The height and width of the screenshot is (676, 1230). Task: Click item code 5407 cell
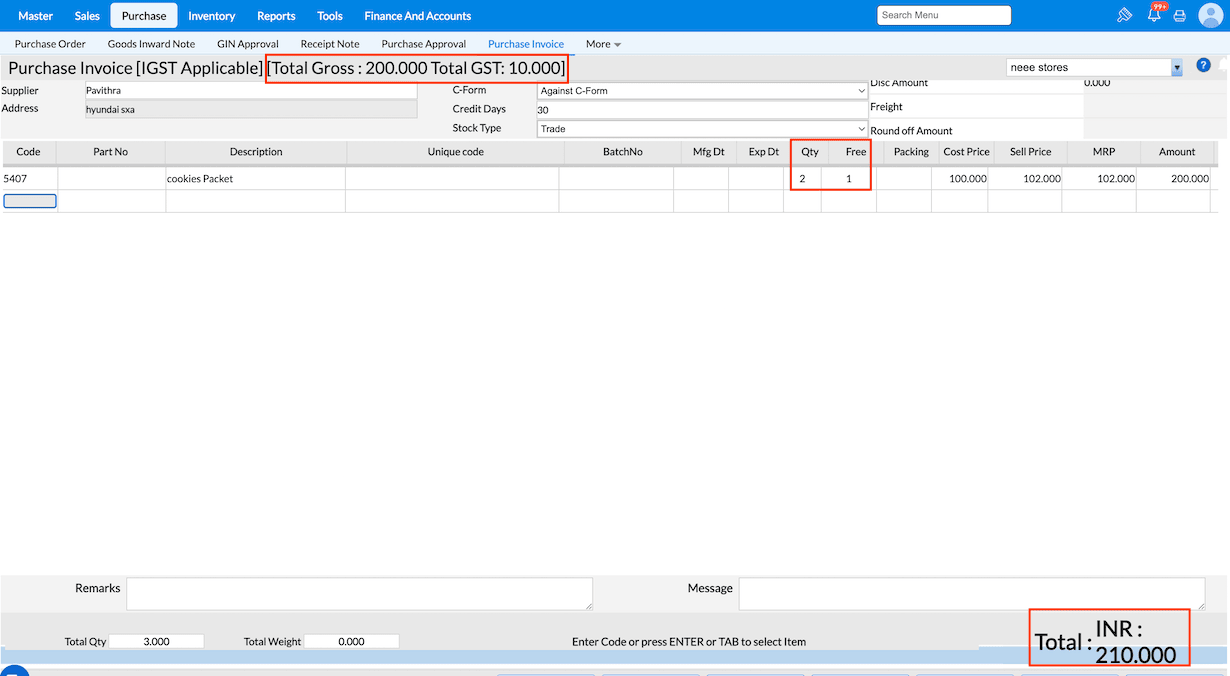tap(29, 178)
